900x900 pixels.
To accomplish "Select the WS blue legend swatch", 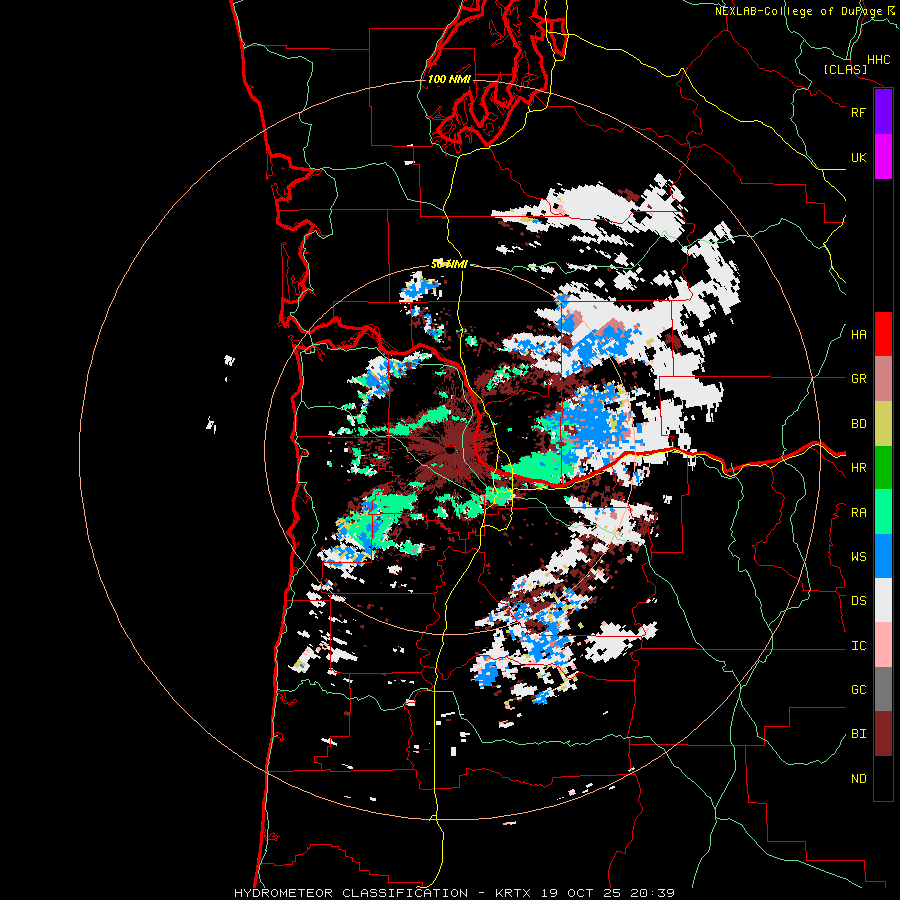I will coord(883,556).
